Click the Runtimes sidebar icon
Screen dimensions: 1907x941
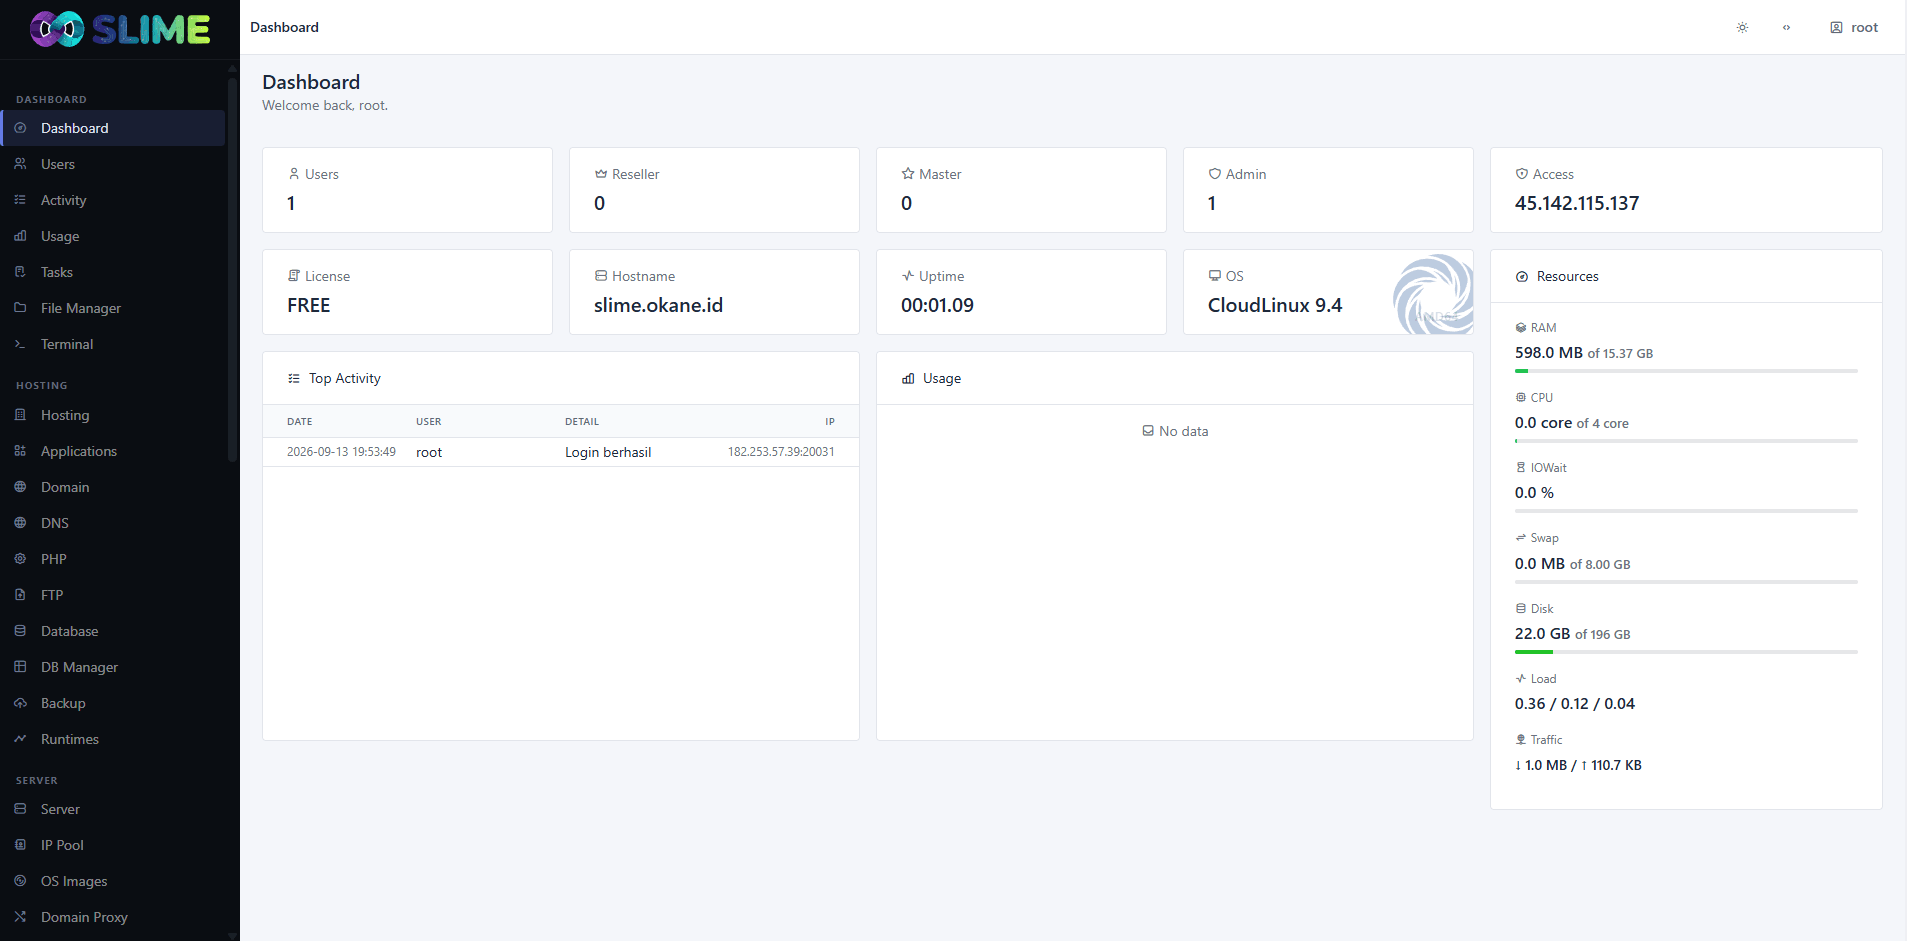click(20, 739)
